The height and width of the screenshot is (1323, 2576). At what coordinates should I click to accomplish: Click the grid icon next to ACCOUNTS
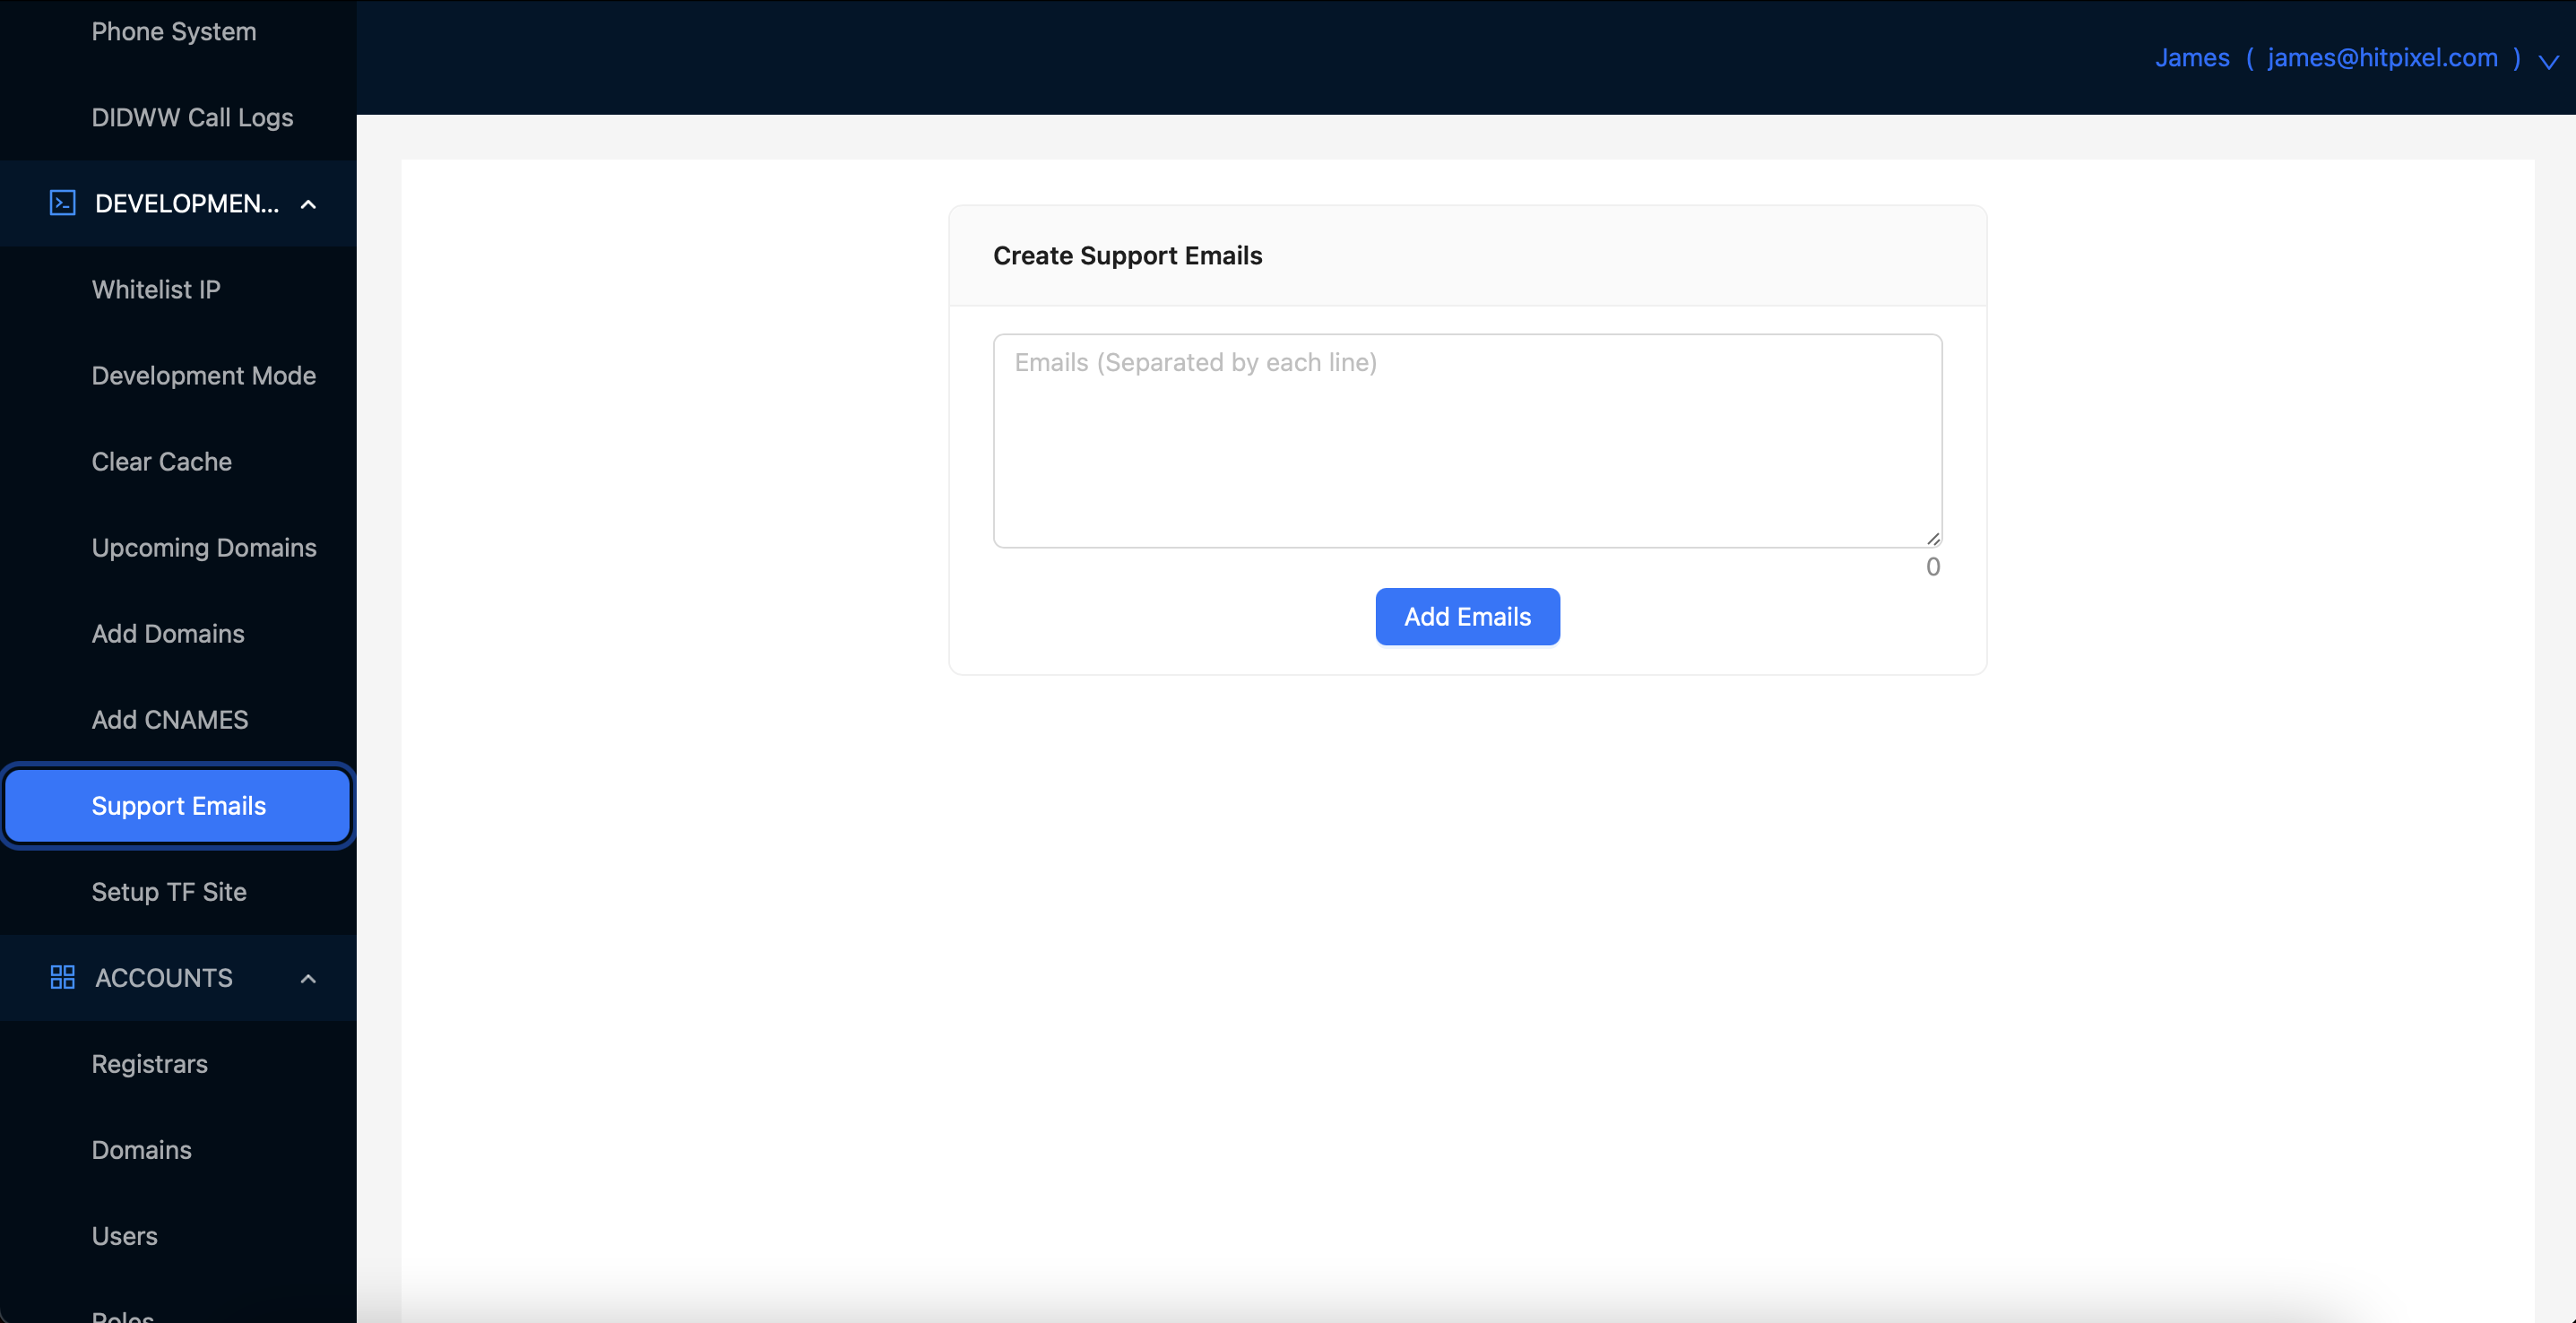61,977
